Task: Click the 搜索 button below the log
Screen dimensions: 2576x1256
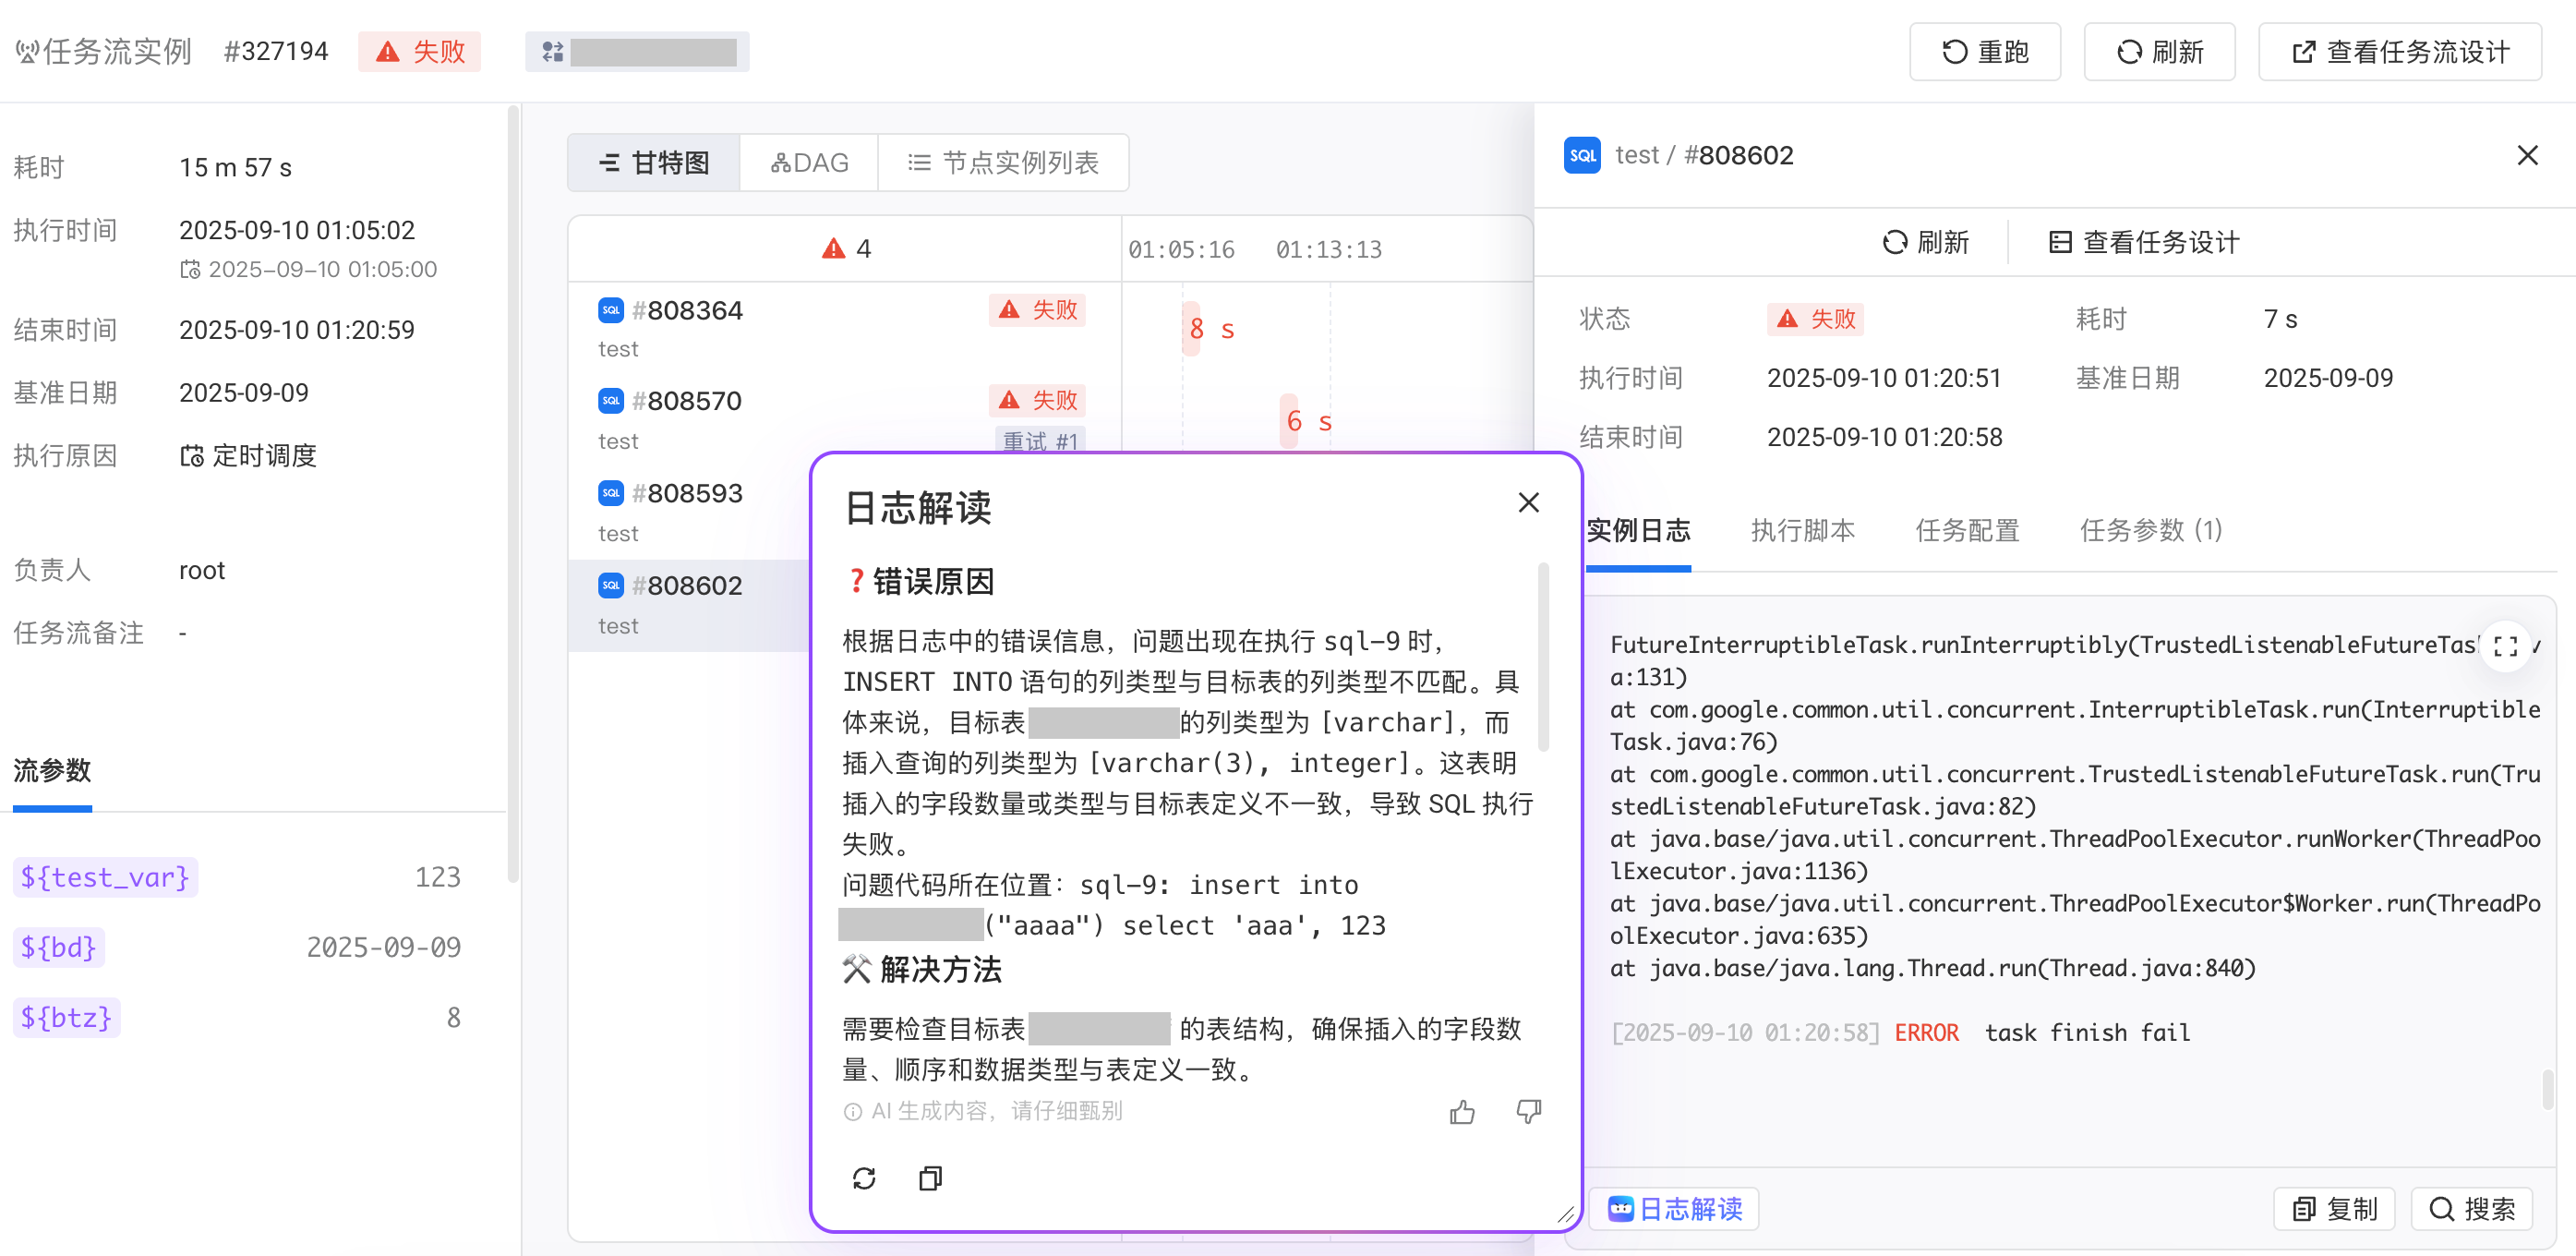Action: click(x=2471, y=1209)
